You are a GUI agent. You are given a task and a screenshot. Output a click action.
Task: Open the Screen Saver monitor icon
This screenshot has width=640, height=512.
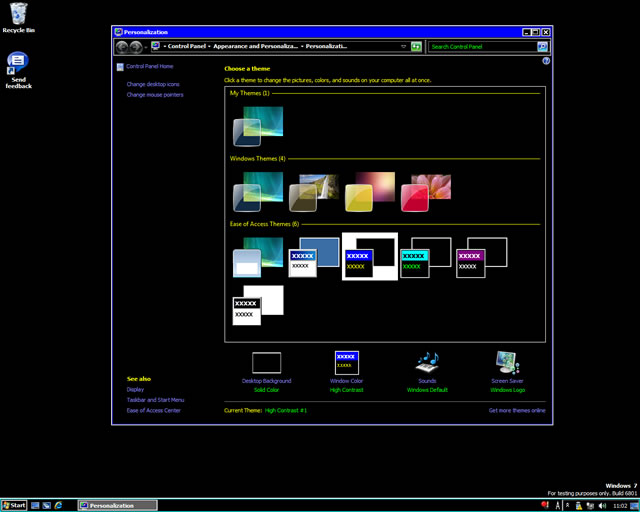[x=507, y=363]
